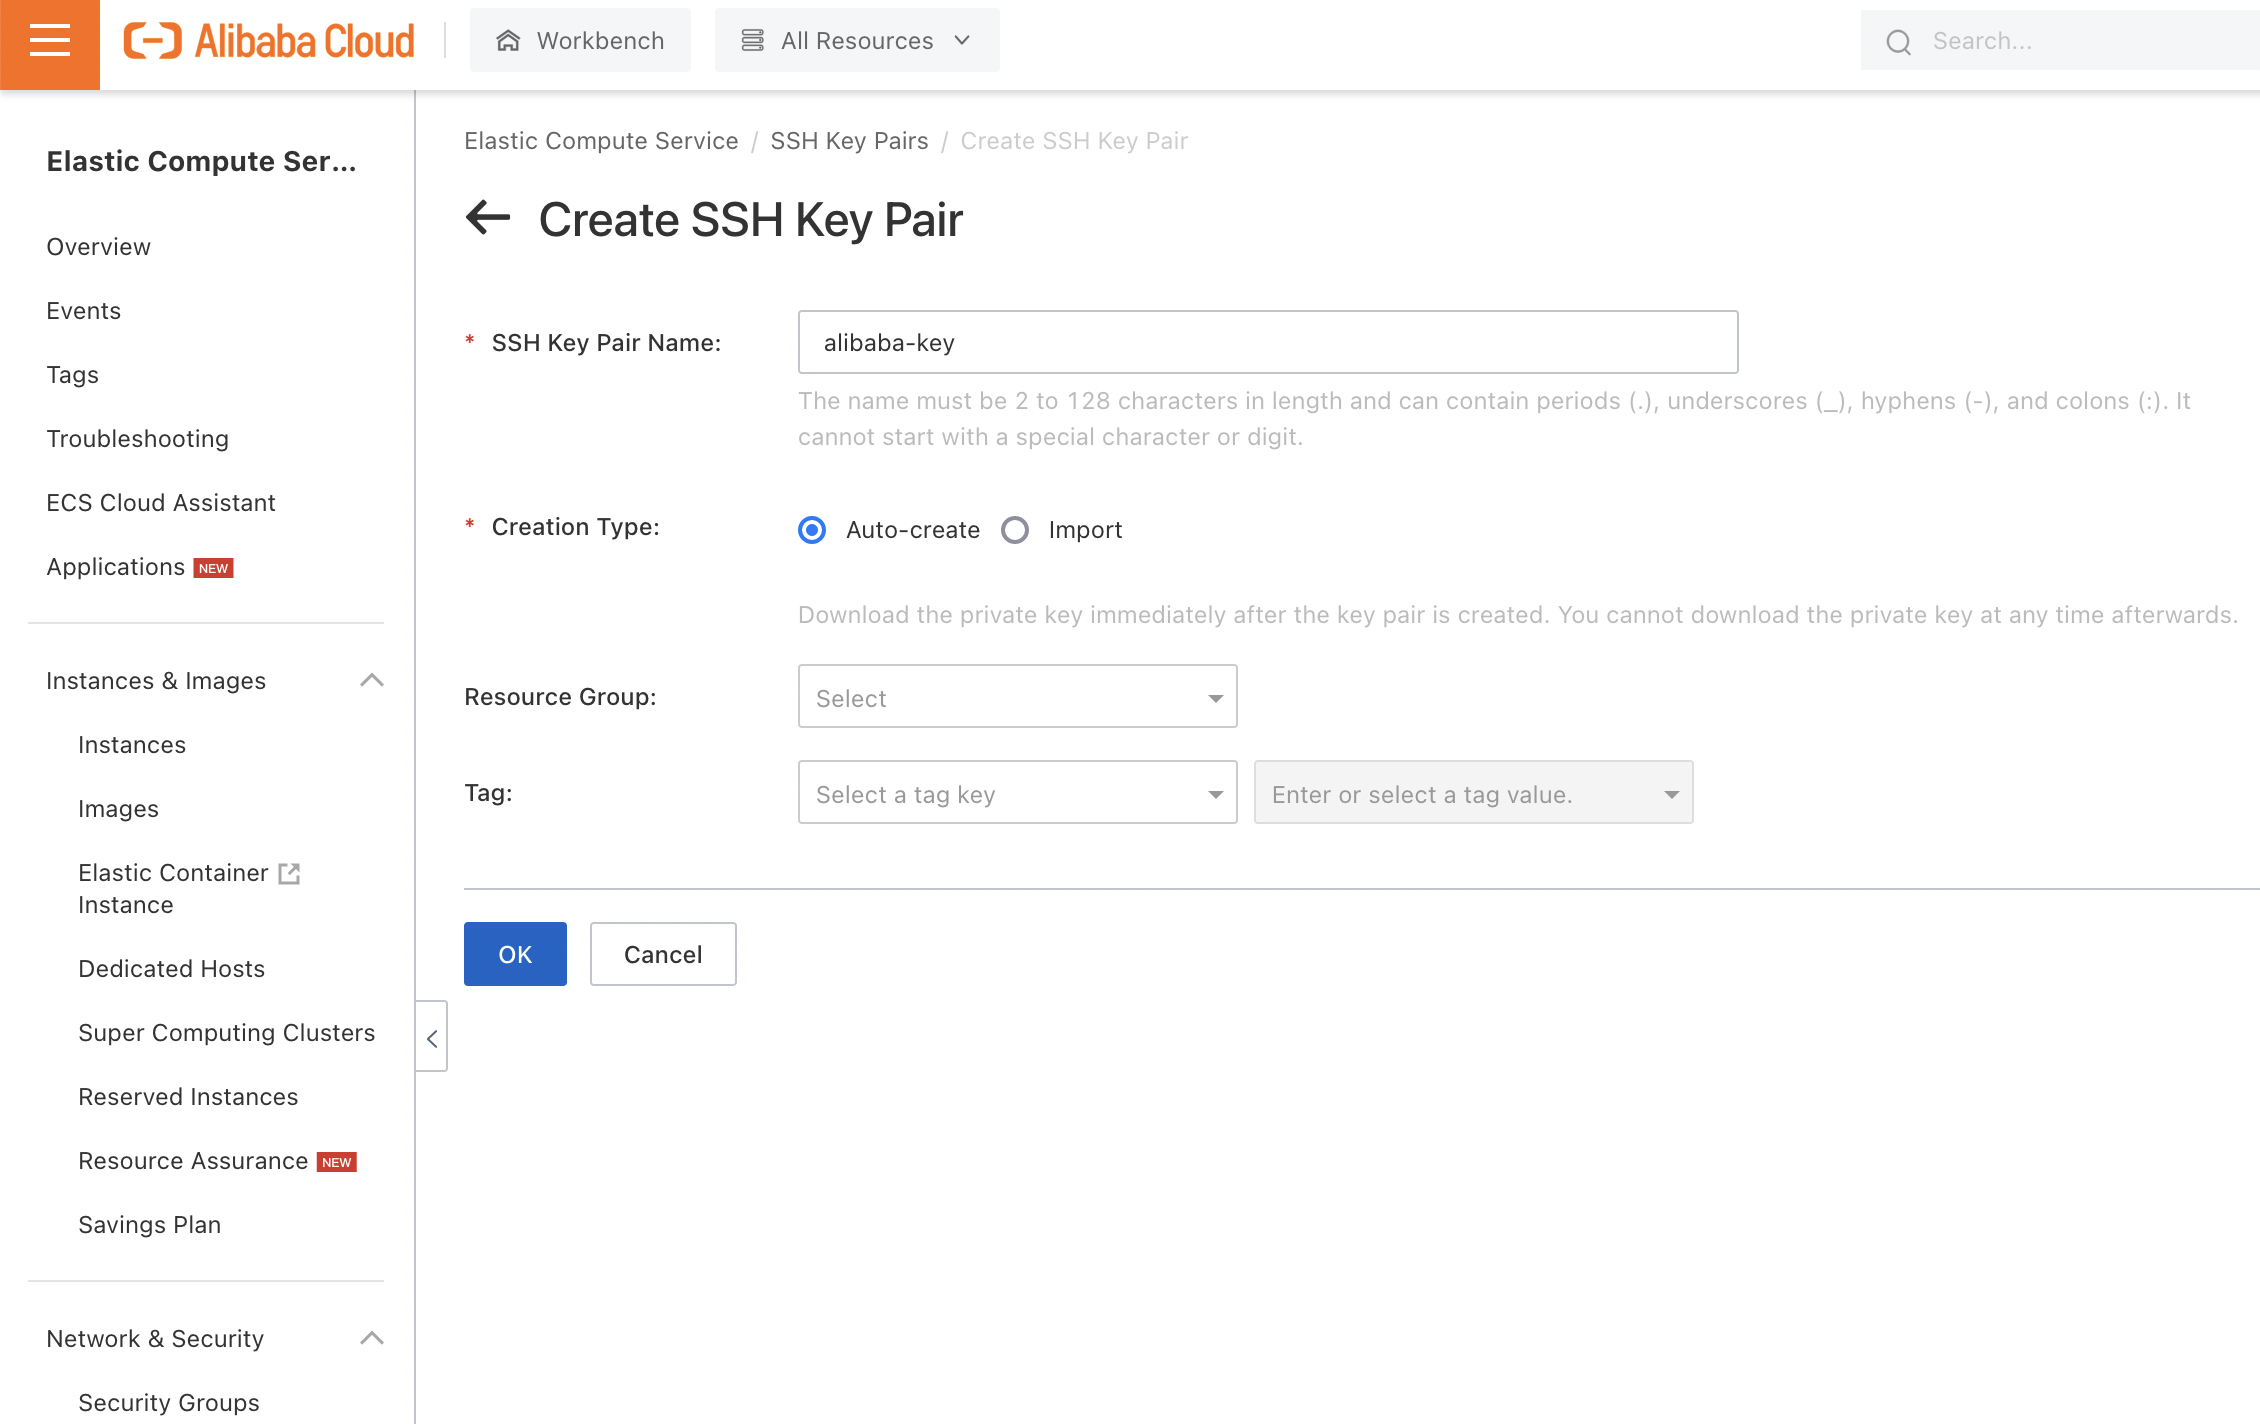Open the Select a tag key dropdown
Image resolution: width=2260 pixels, height=1424 pixels.
pyautogui.click(x=1017, y=792)
